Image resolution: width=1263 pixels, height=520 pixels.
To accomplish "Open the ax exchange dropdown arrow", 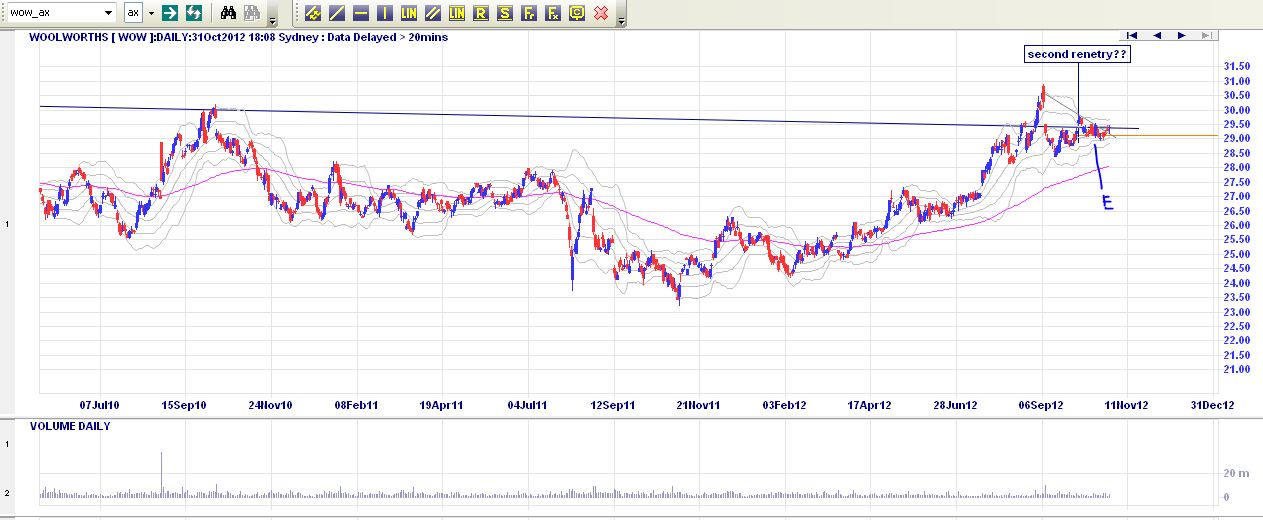I will pyautogui.click(x=151, y=13).
